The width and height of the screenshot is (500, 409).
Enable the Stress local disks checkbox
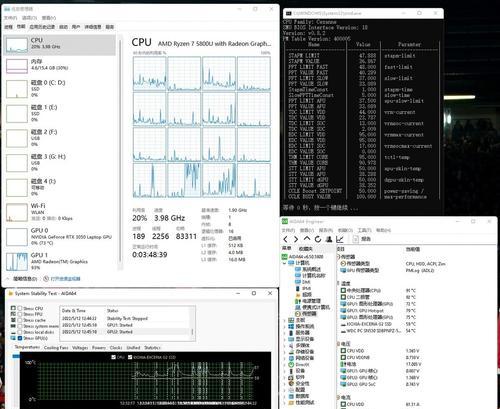pos(20,332)
